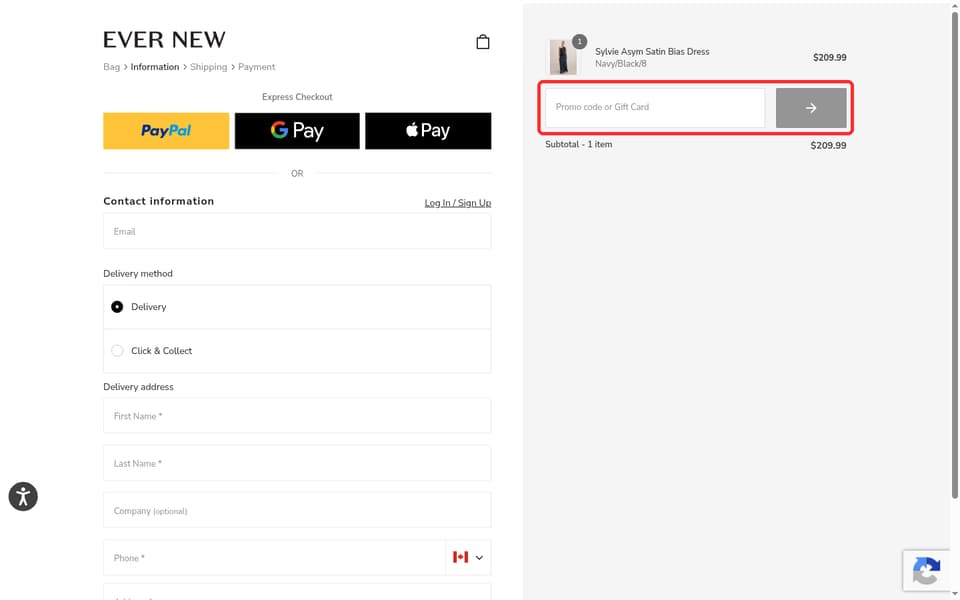Viewport: 960px width, 600px height.
Task: Pay with Google Pay button
Action: click(x=297, y=130)
